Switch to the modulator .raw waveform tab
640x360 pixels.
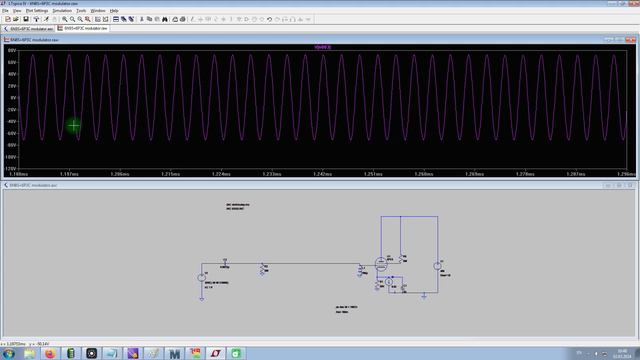pos(82,29)
